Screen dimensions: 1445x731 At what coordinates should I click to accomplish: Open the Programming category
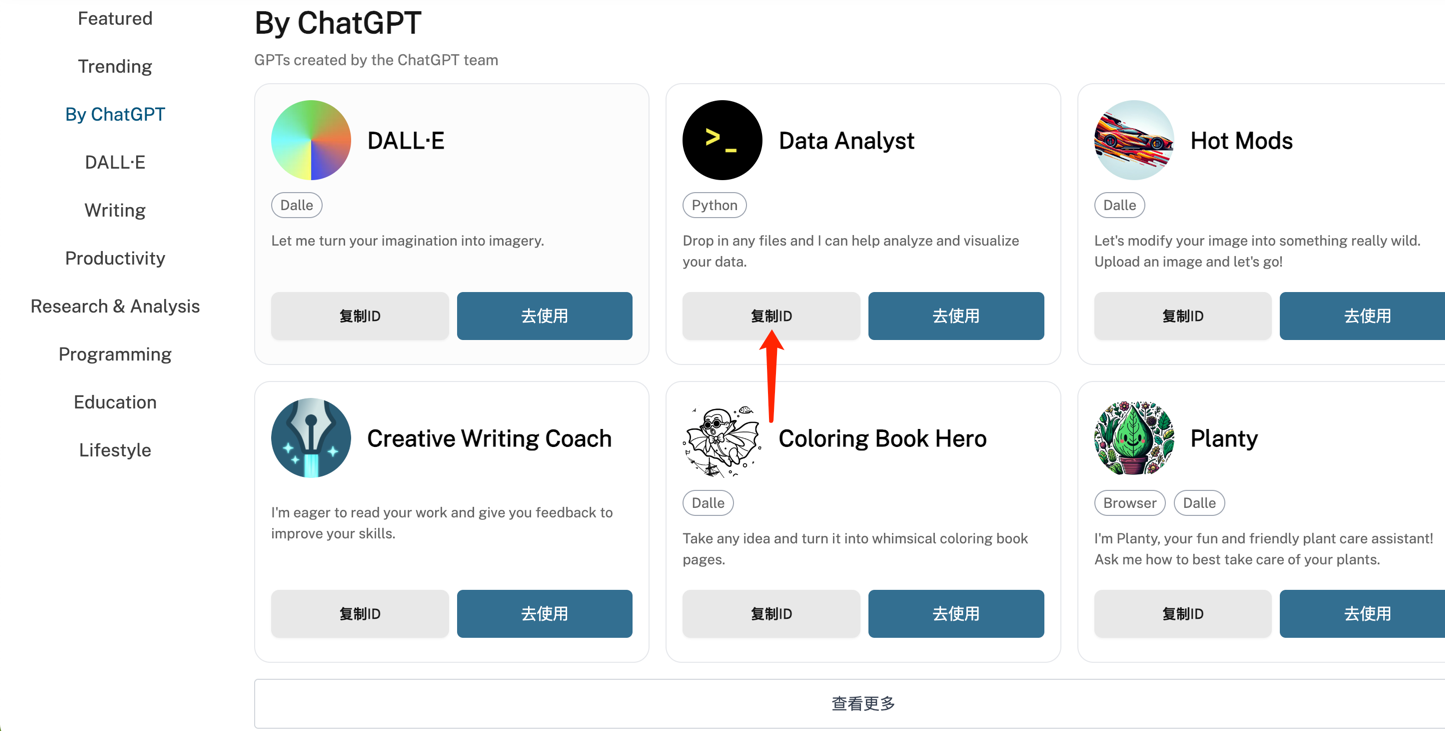[115, 354]
